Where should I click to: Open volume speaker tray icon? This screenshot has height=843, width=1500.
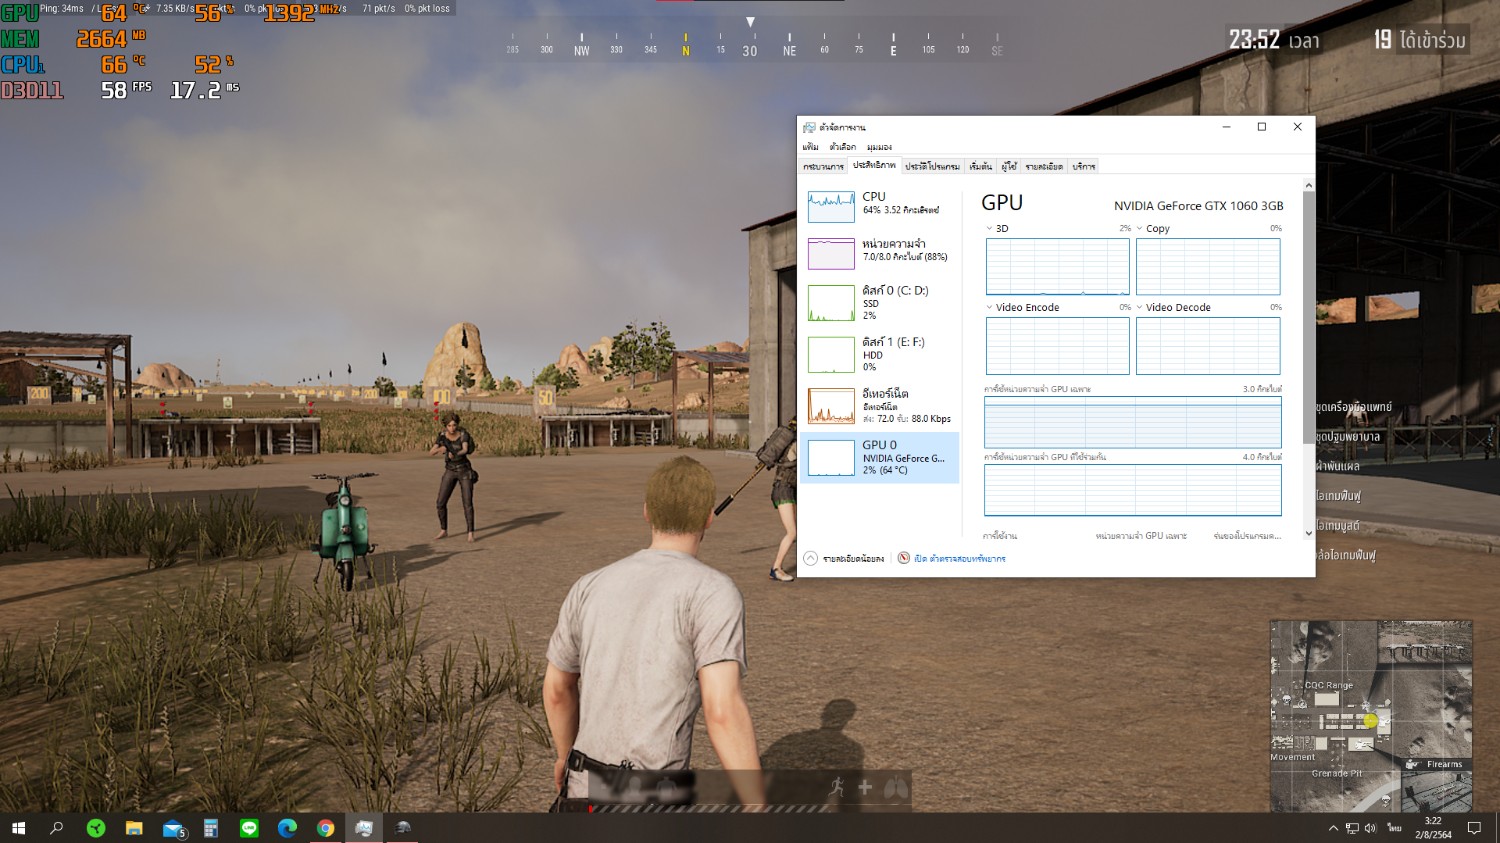tap(1370, 828)
